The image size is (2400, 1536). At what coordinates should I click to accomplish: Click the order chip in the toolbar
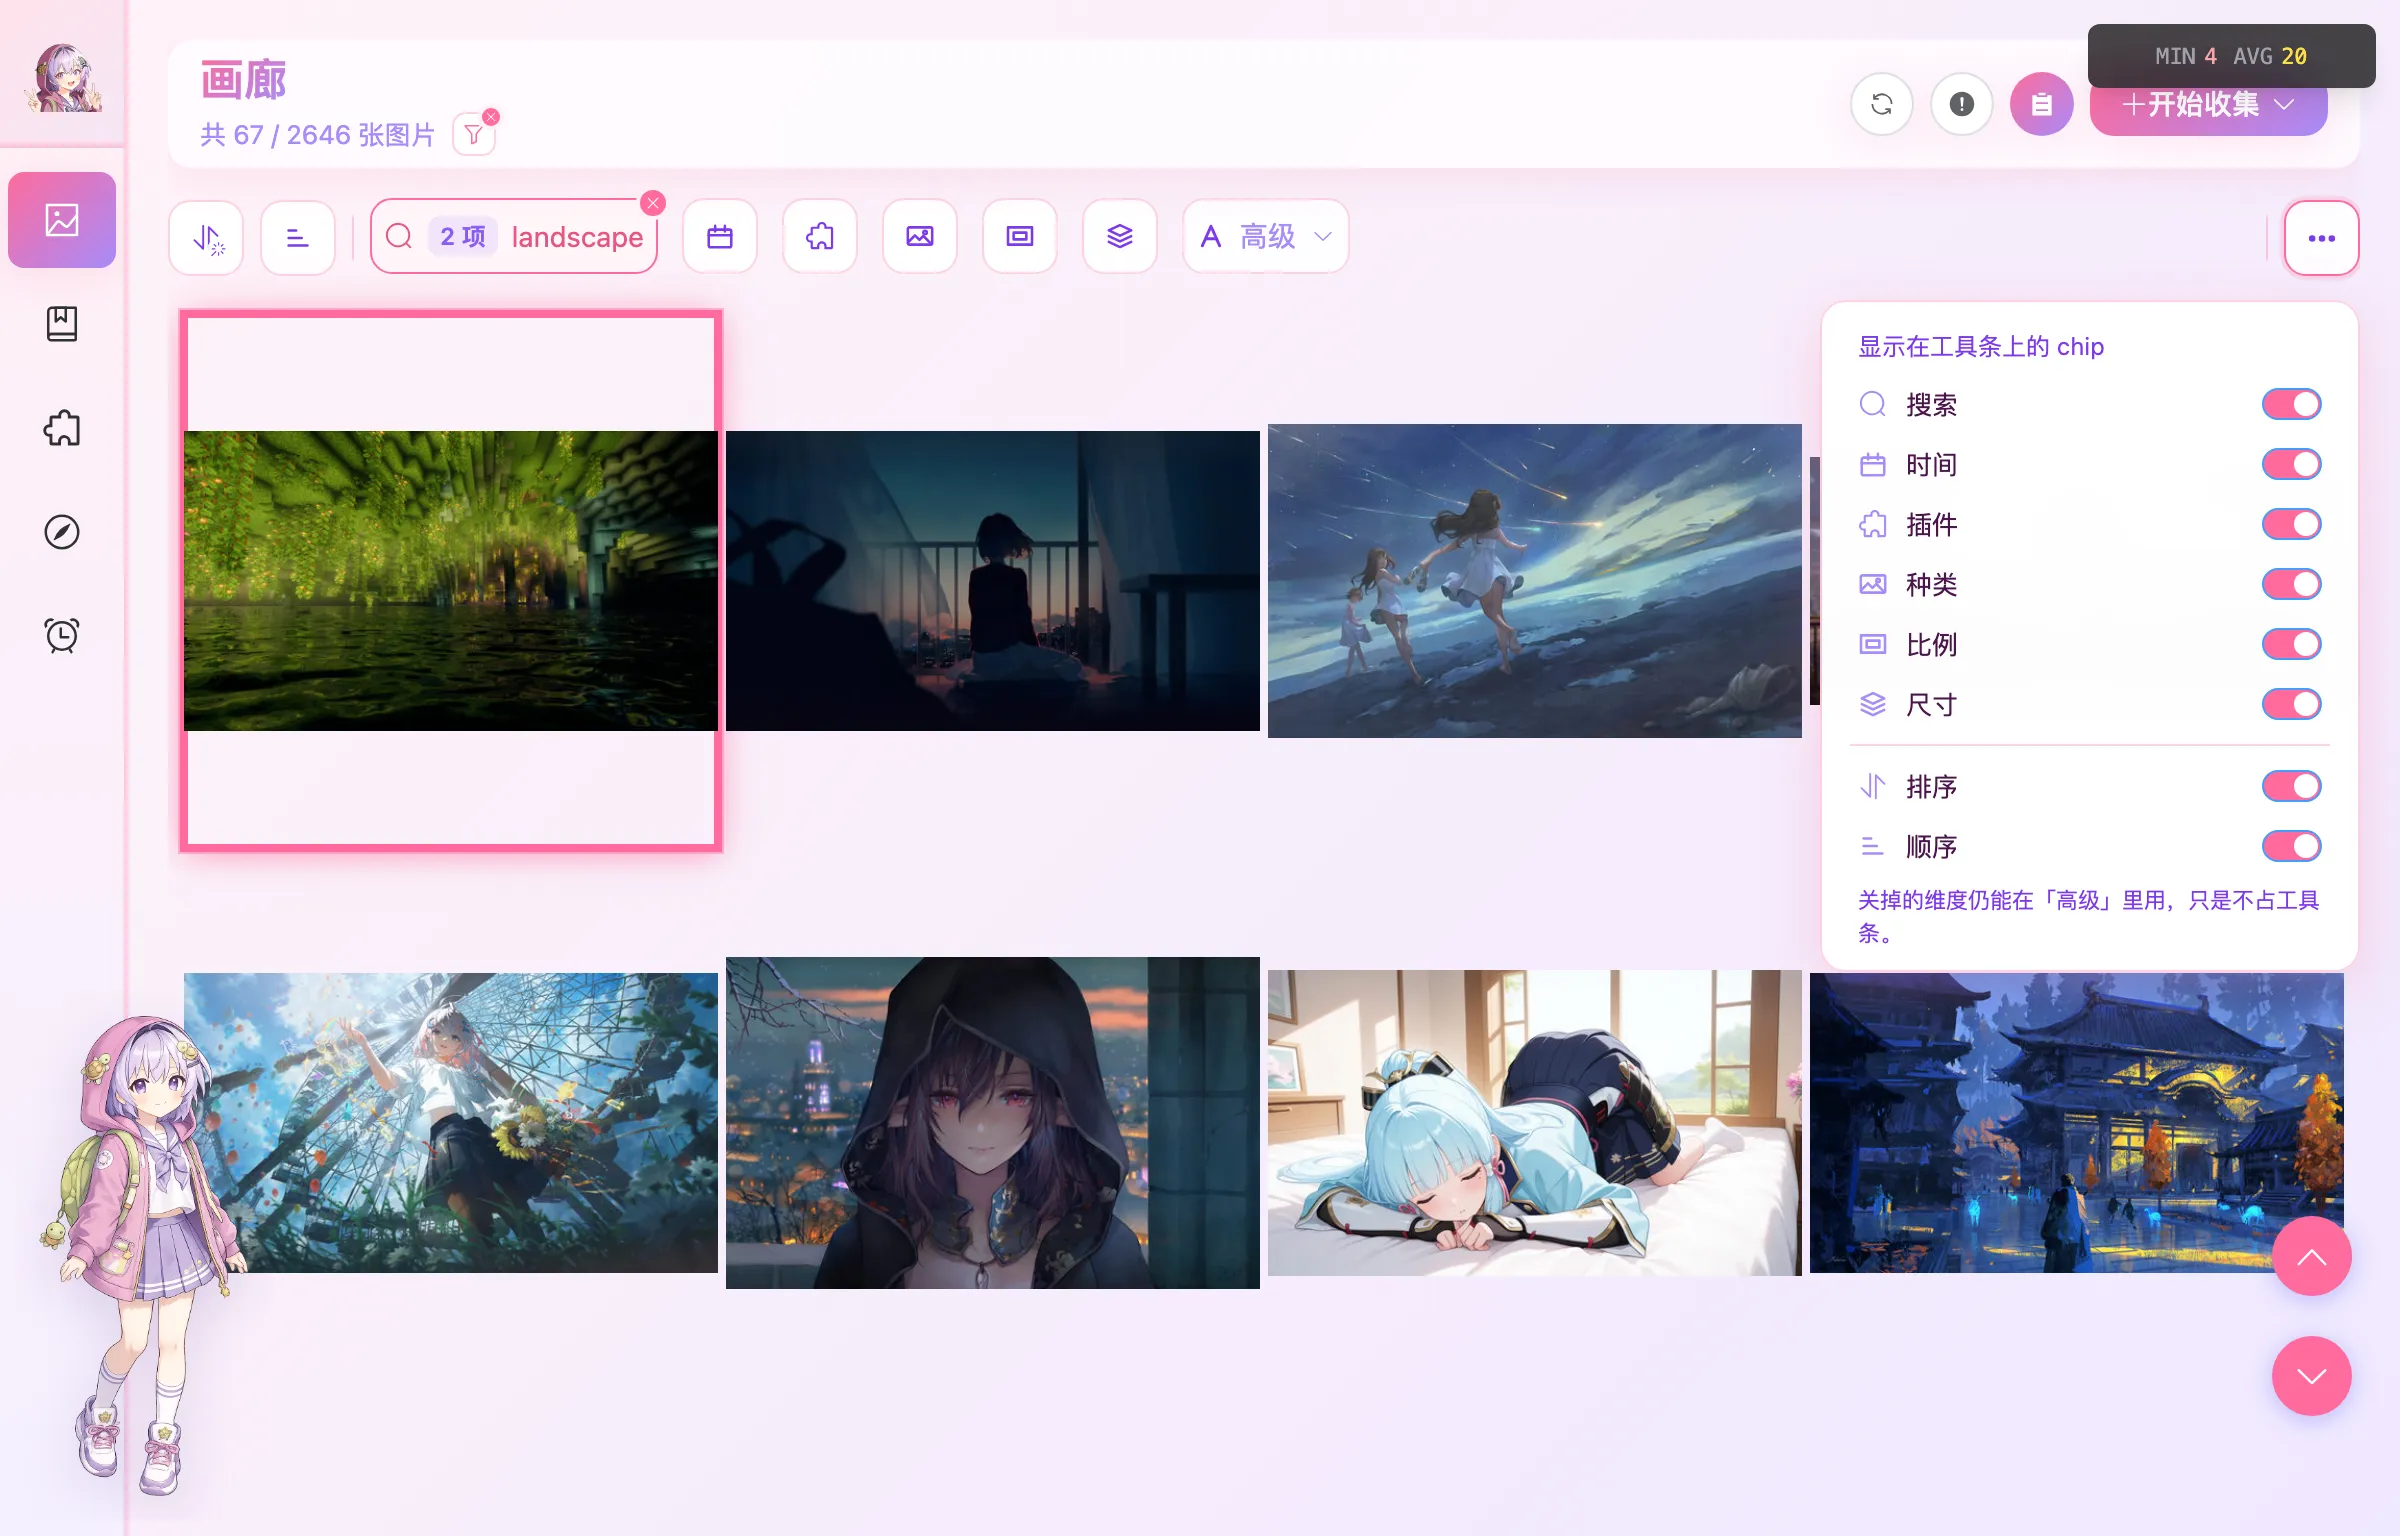click(x=298, y=237)
